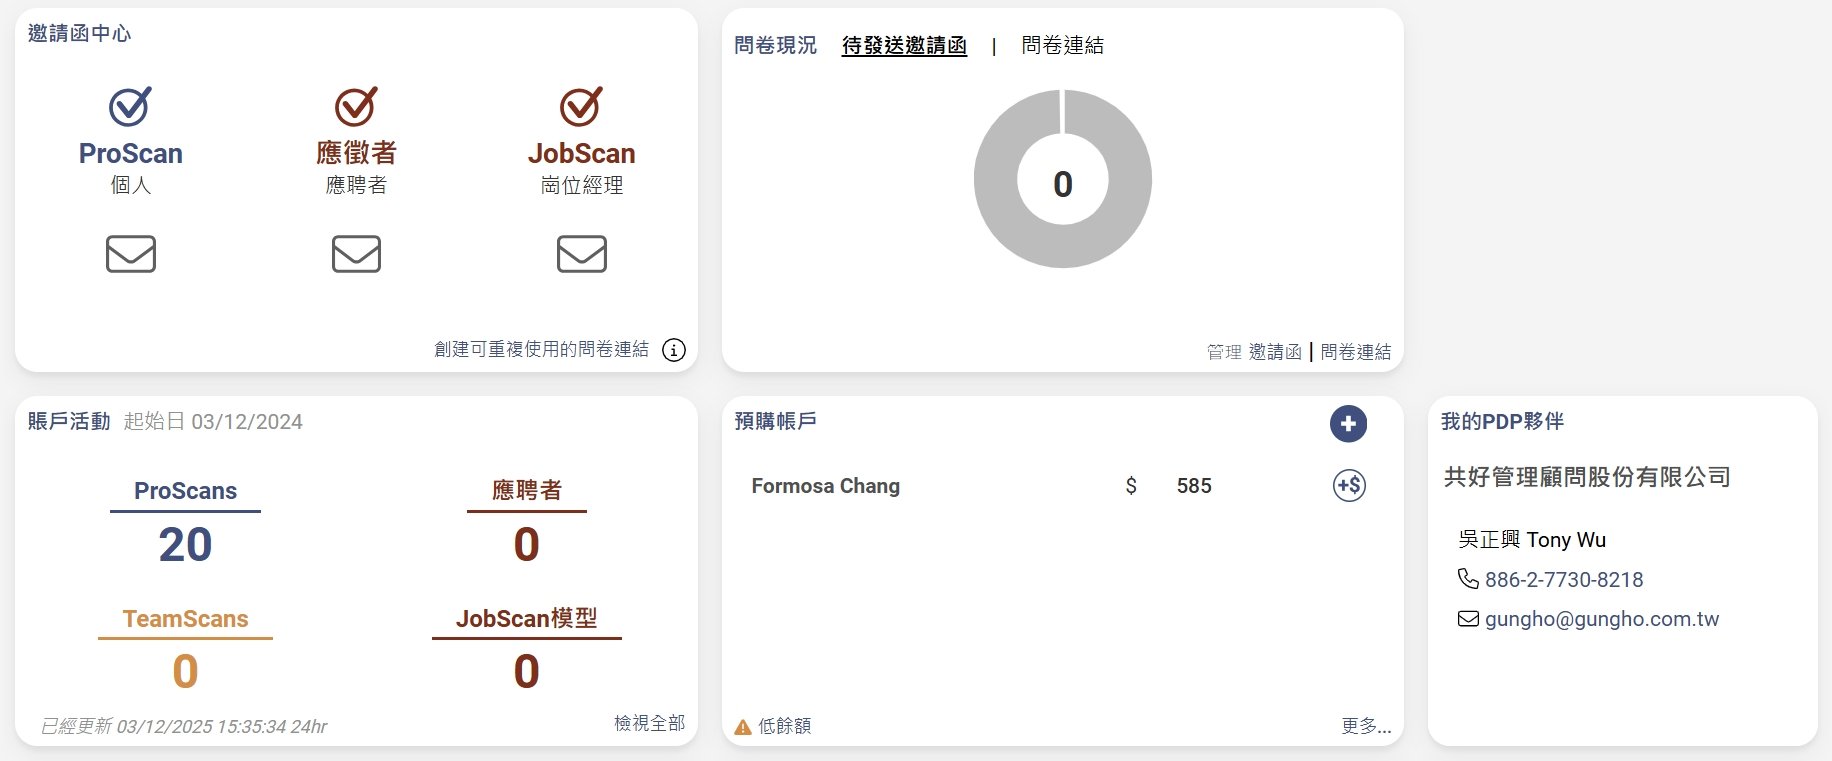The height and width of the screenshot is (761, 1832).
Task: Click phone number 886-2-7730-8218
Action: pyautogui.click(x=1563, y=580)
